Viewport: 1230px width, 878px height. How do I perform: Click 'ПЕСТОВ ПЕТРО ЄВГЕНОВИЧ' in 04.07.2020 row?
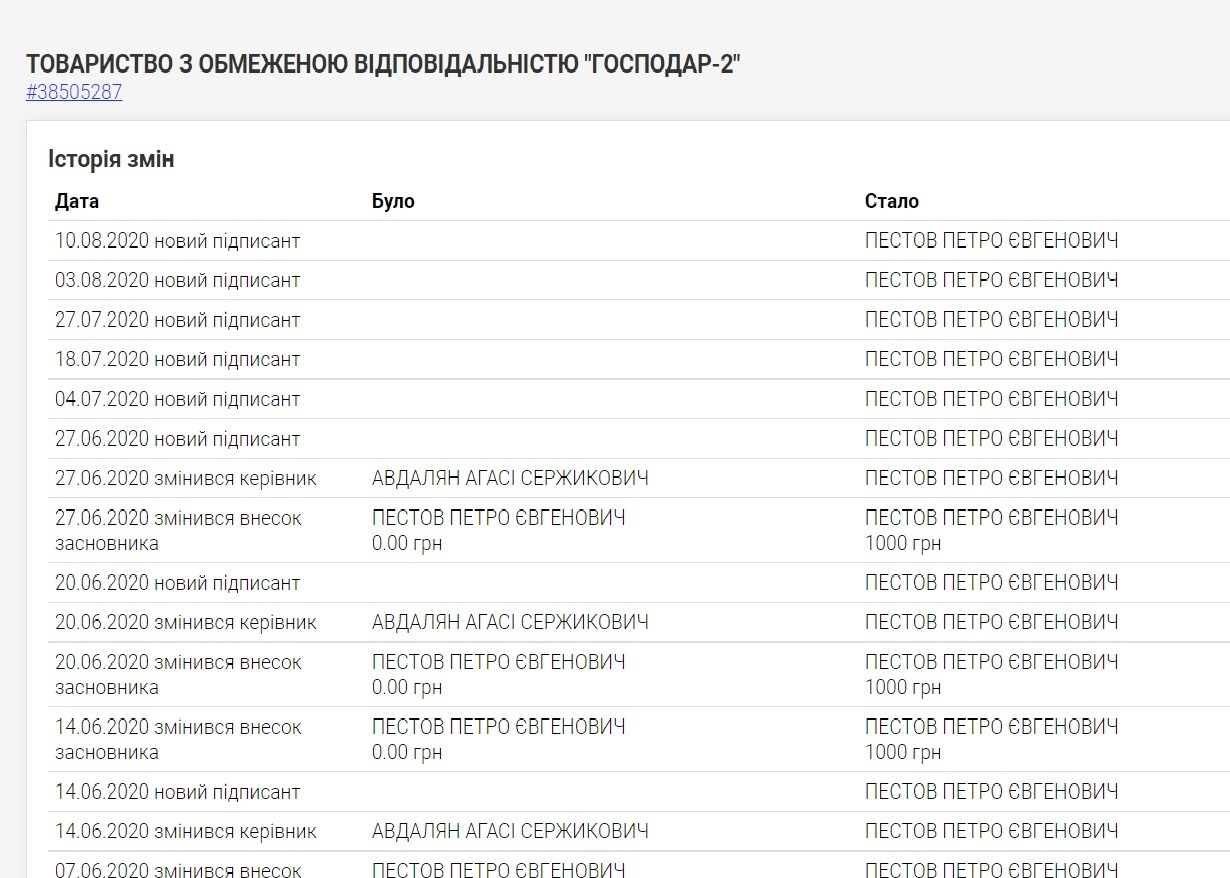tap(992, 400)
